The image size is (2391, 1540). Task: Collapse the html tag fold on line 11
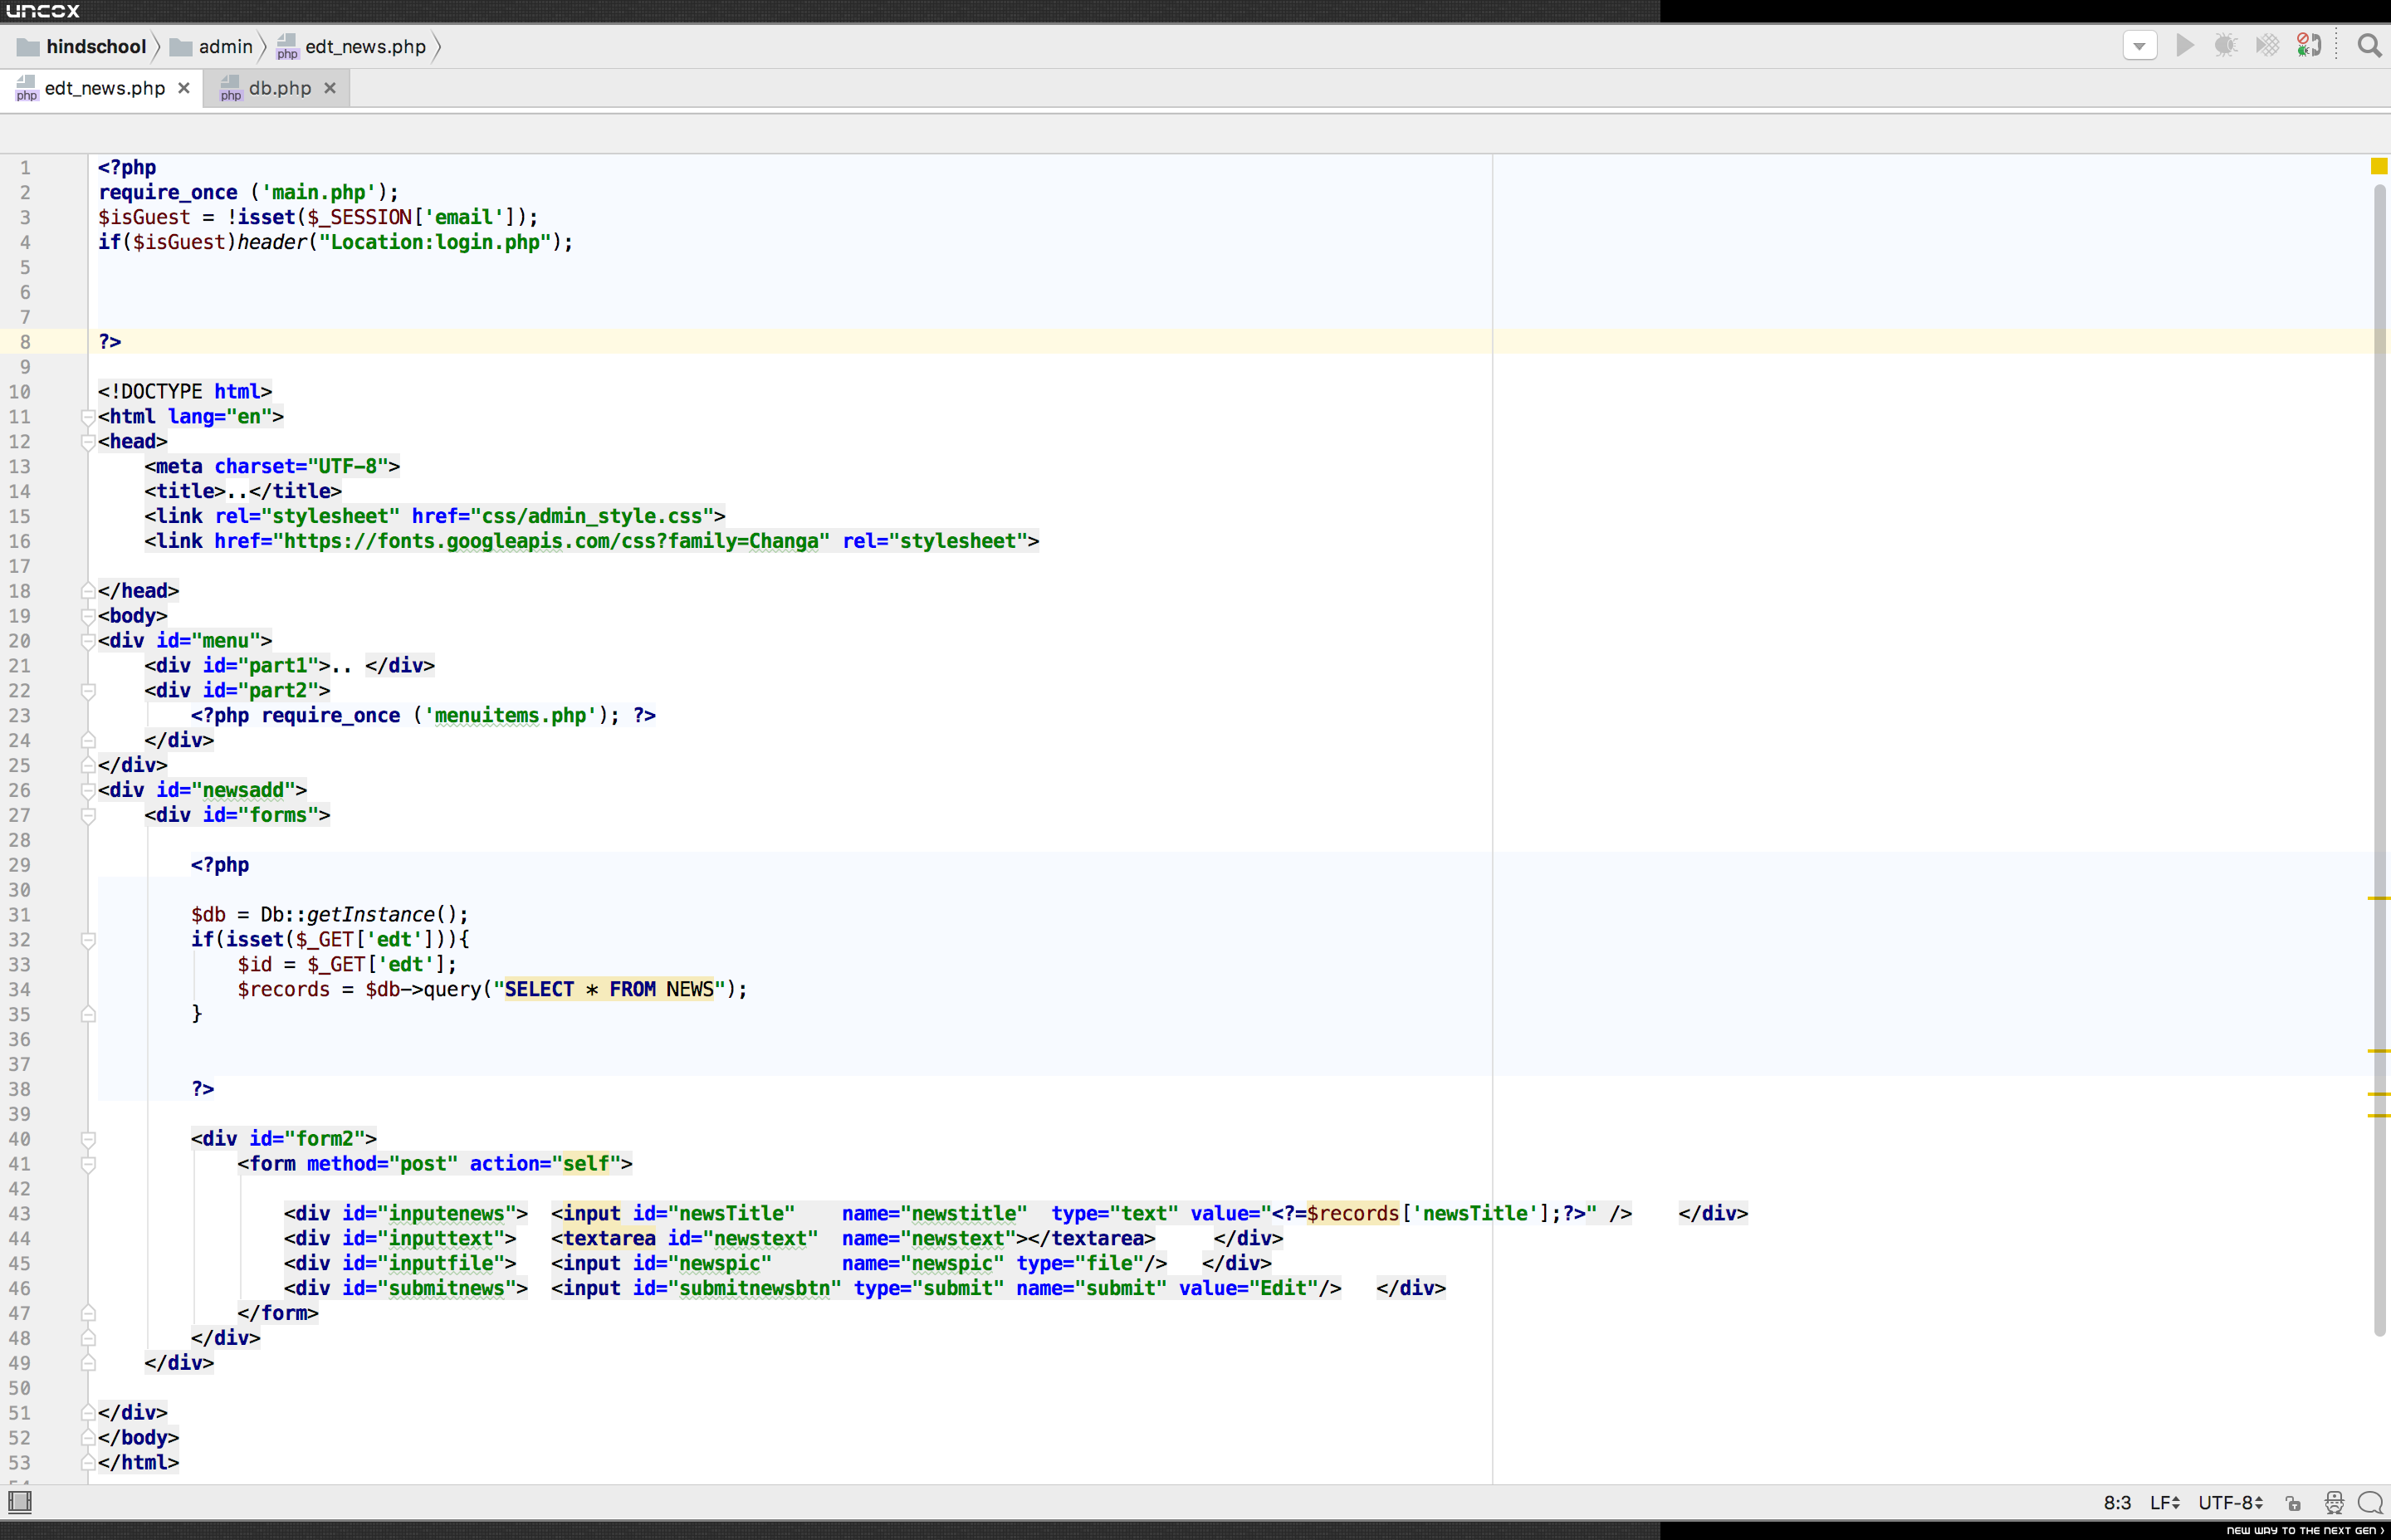pyautogui.click(x=88, y=417)
